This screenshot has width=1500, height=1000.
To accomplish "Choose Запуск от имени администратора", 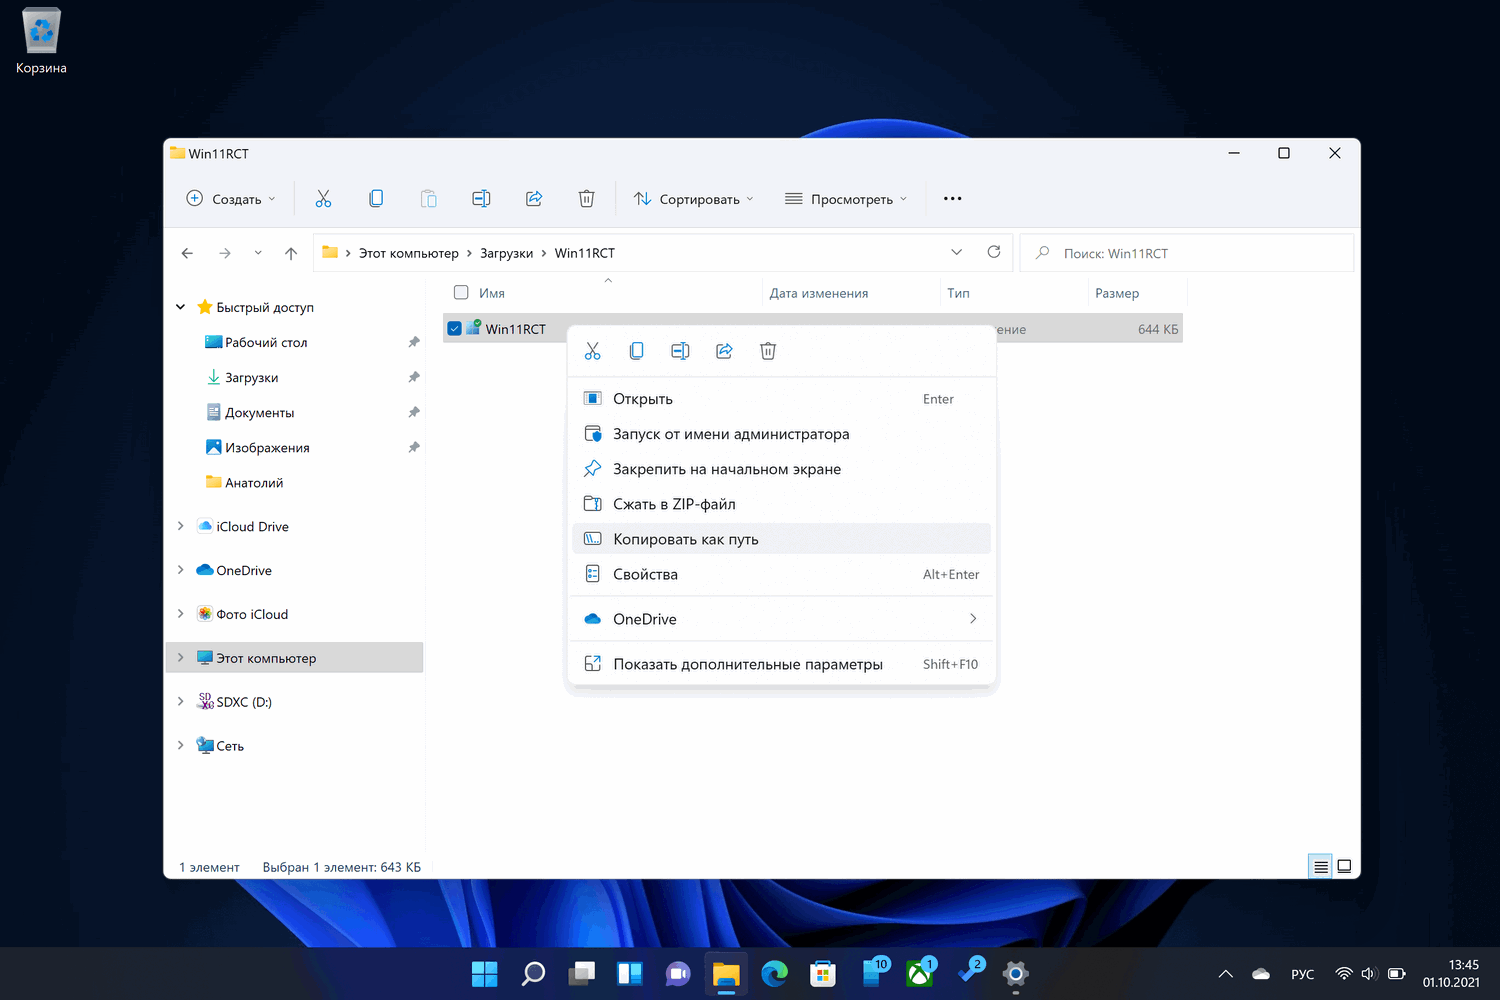I will pyautogui.click(x=730, y=434).
